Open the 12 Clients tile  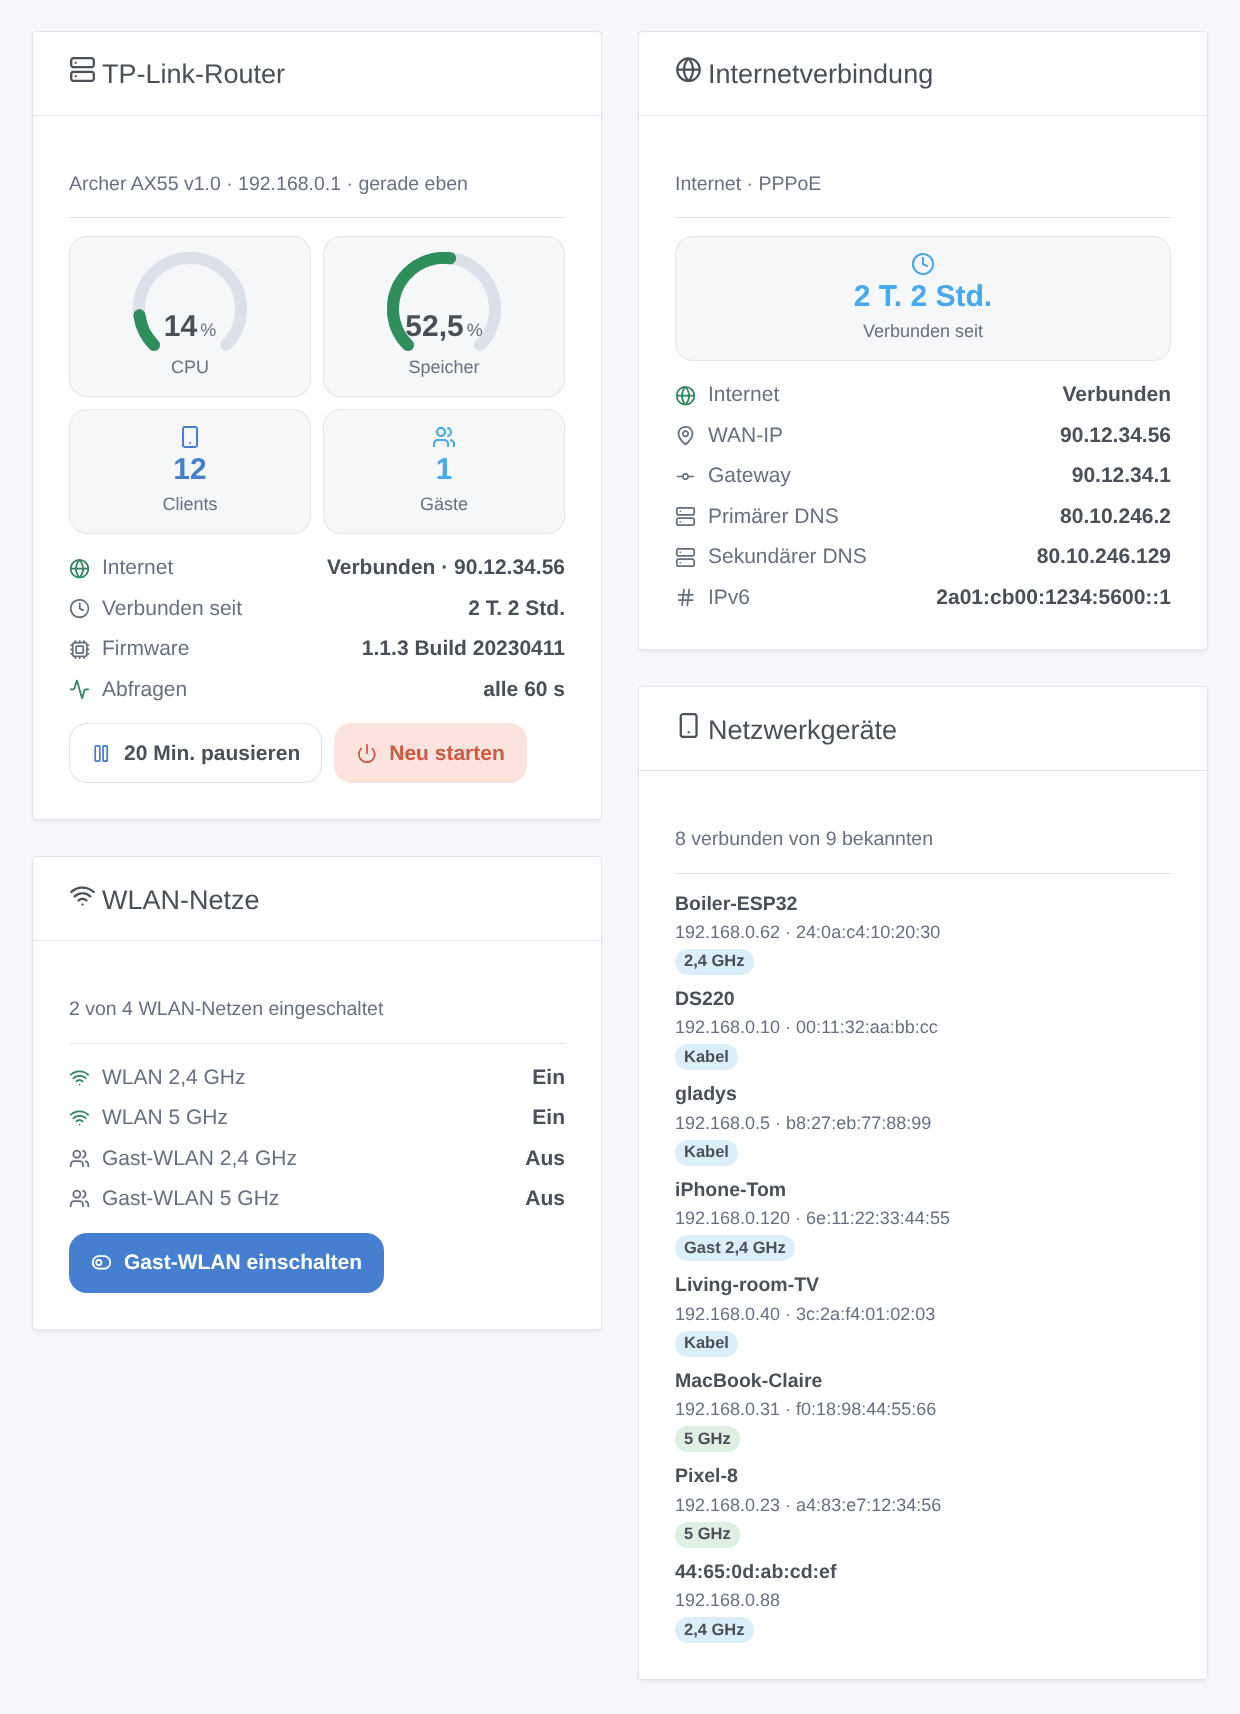click(190, 471)
